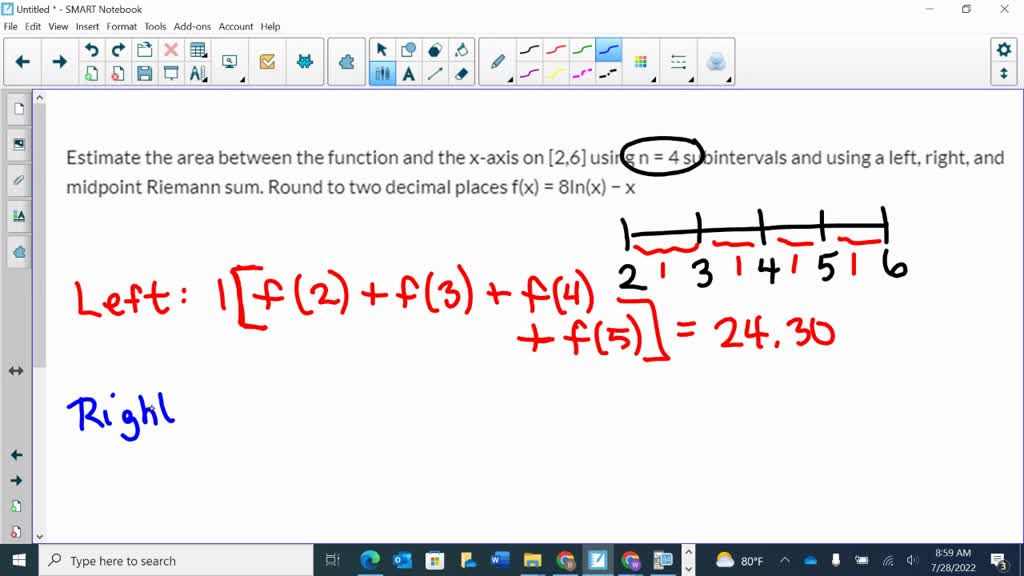
Task: Click the Next Page forward arrow
Action: pos(59,61)
